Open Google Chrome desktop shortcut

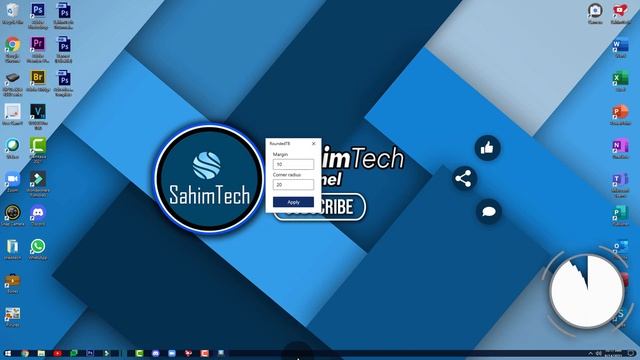[12, 48]
